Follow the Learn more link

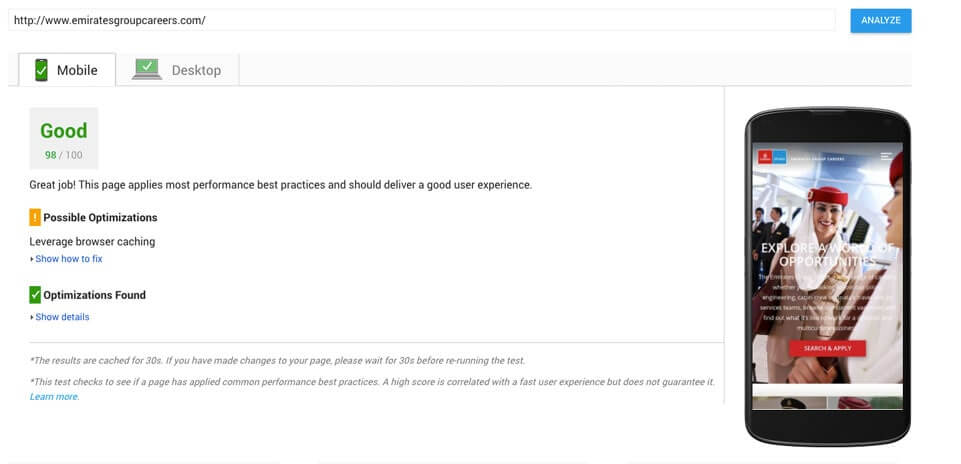(54, 397)
